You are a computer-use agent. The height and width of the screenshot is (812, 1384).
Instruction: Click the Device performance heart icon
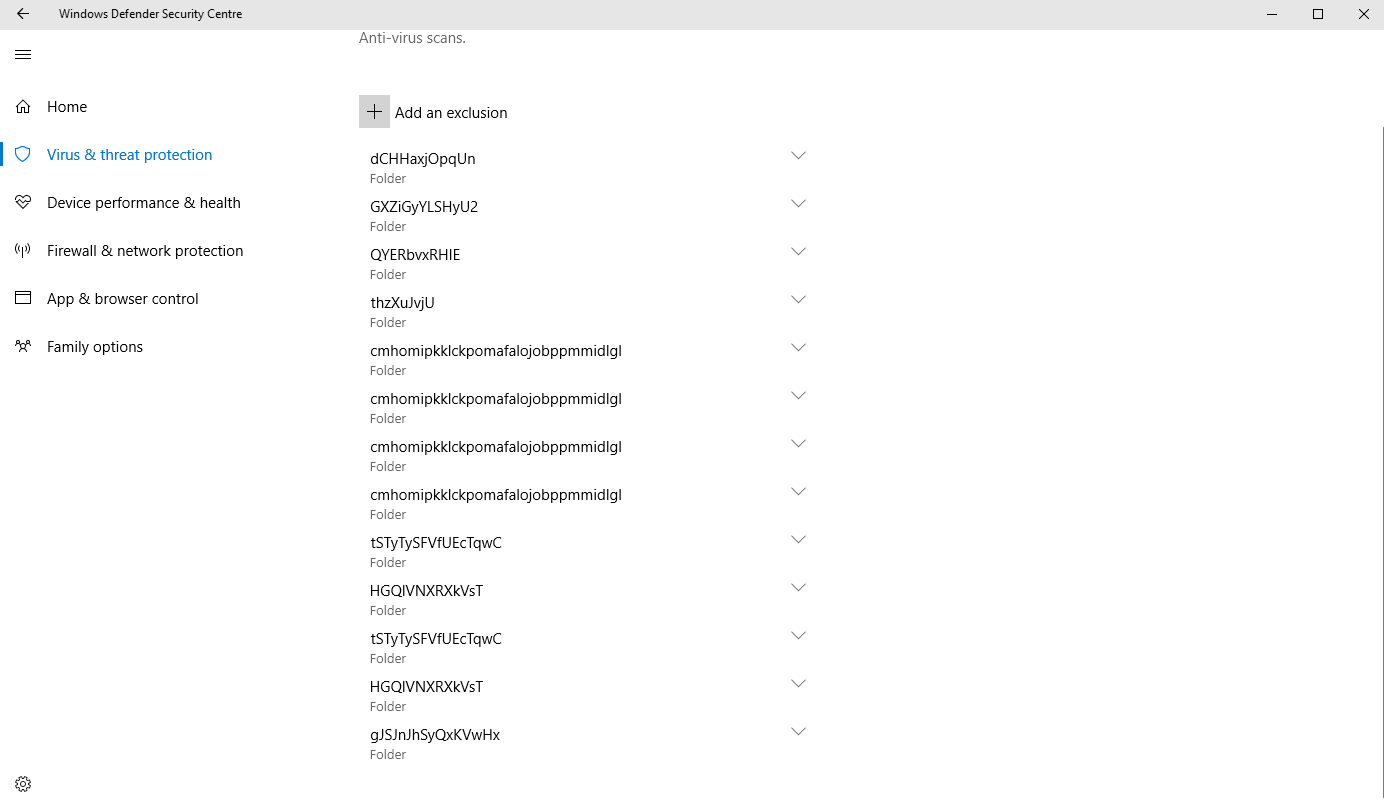[23, 203]
